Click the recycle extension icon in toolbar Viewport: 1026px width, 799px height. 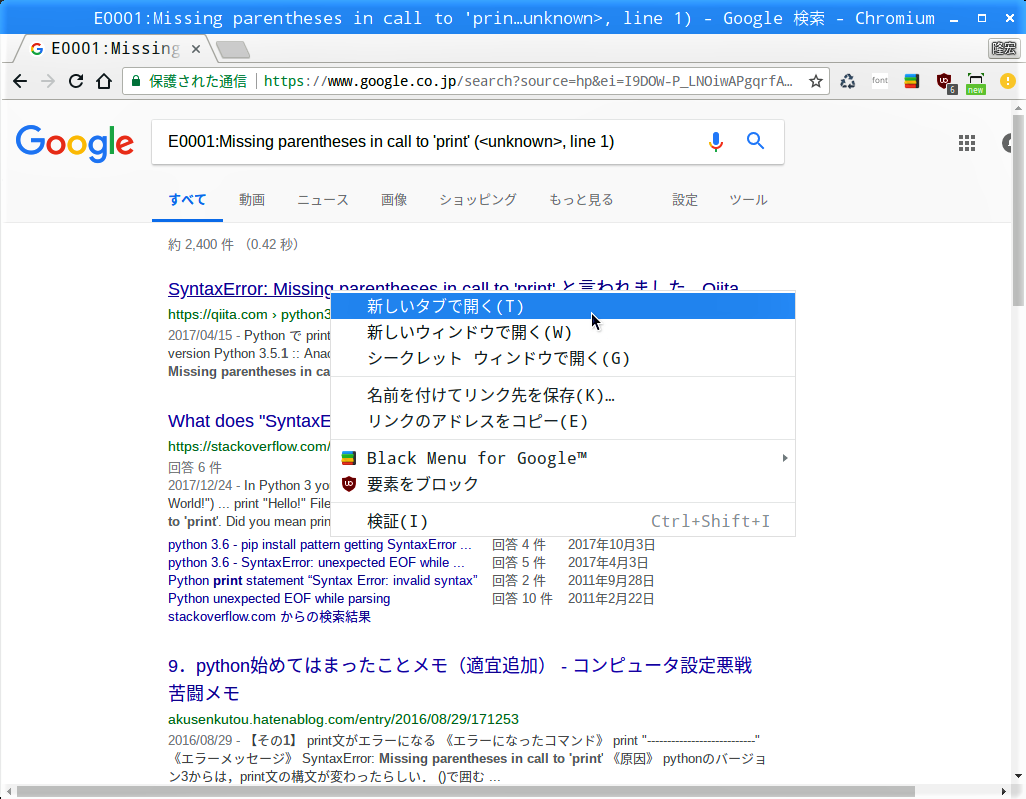(847, 81)
